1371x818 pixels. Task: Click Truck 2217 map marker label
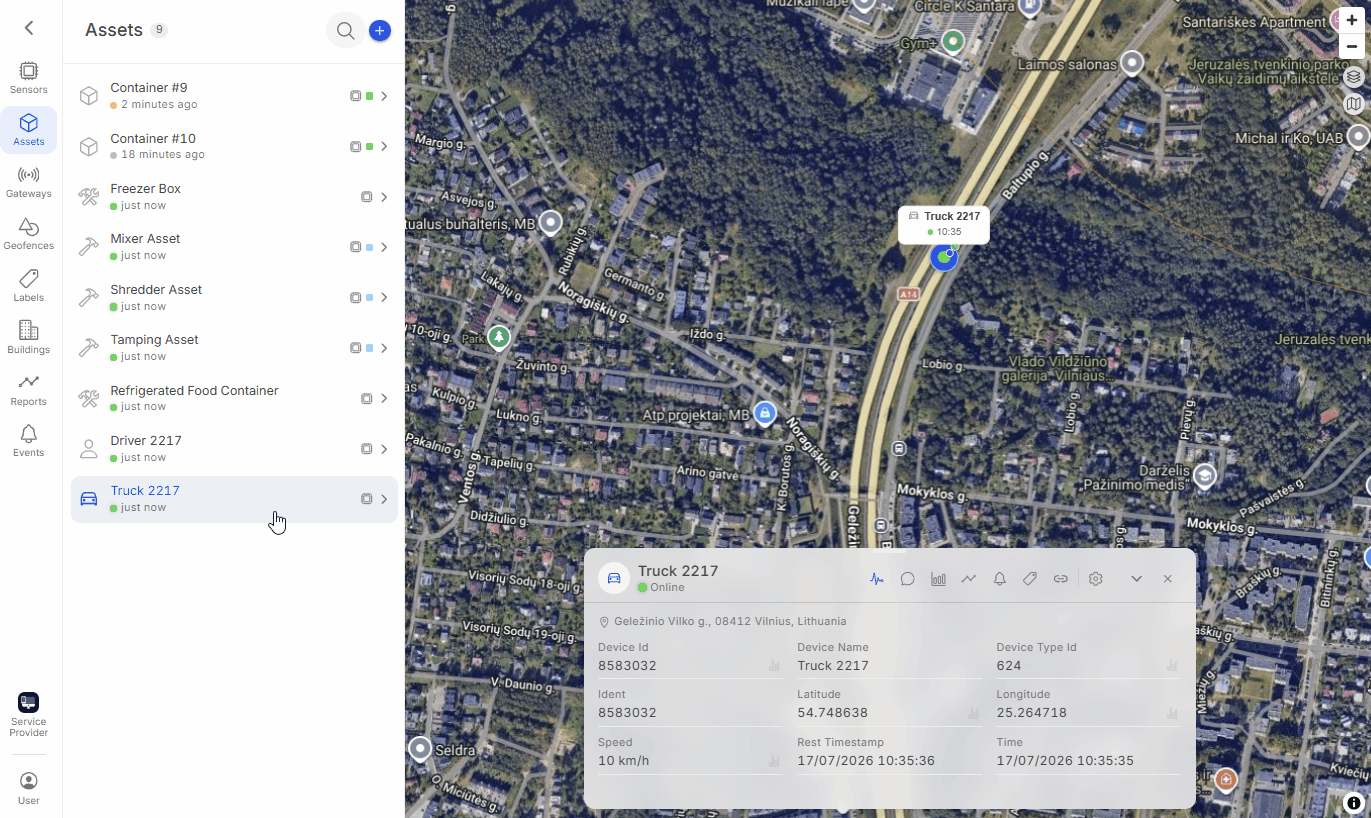click(x=943, y=224)
